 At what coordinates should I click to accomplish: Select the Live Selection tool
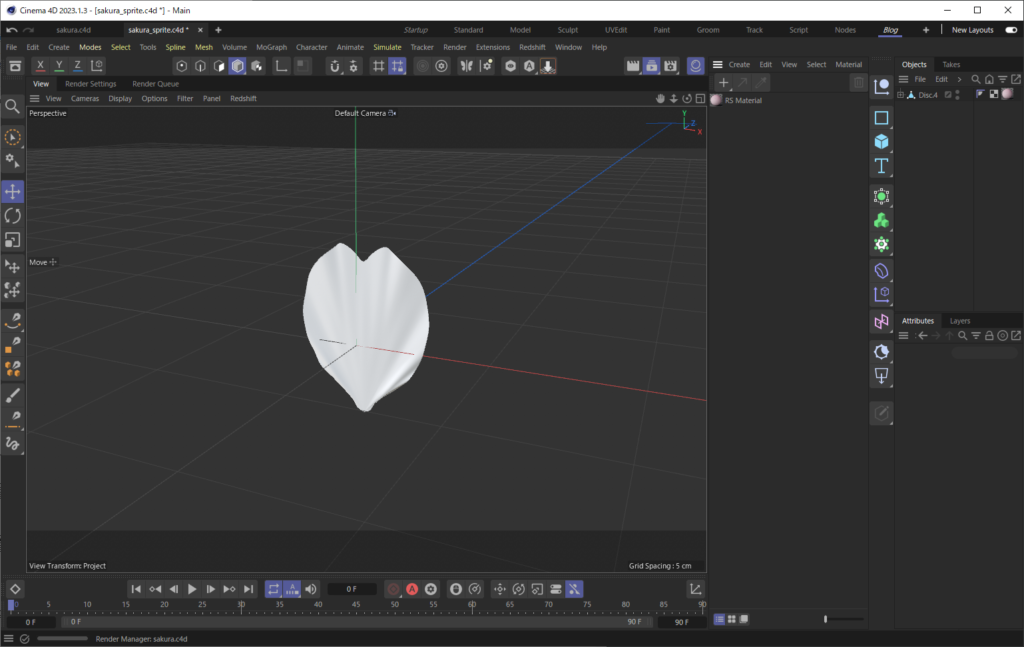point(14,135)
